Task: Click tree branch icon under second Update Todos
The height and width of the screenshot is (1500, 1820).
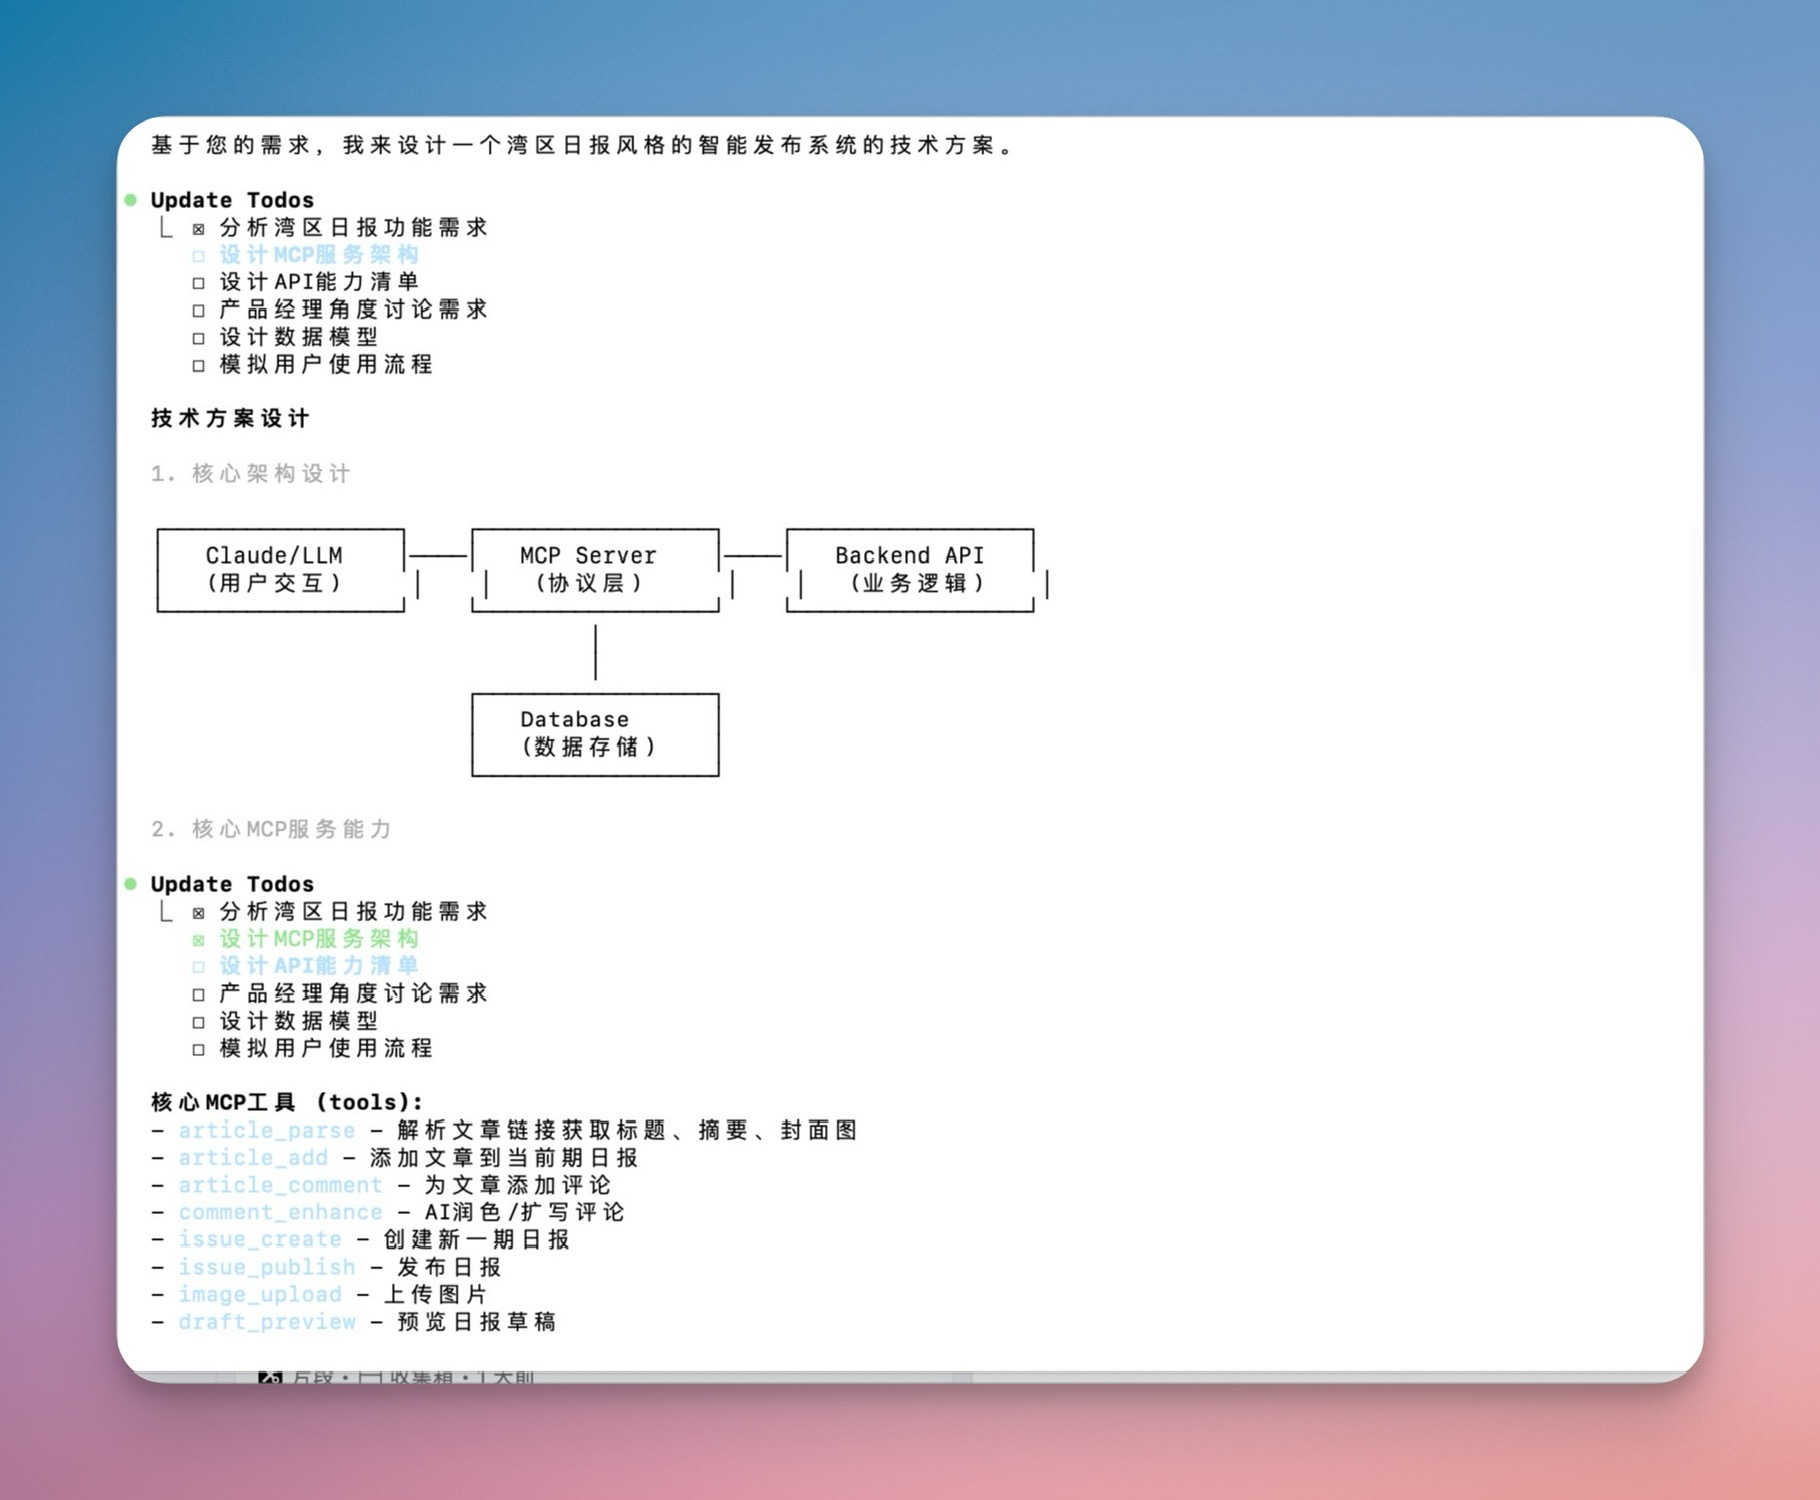Action: (166, 912)
